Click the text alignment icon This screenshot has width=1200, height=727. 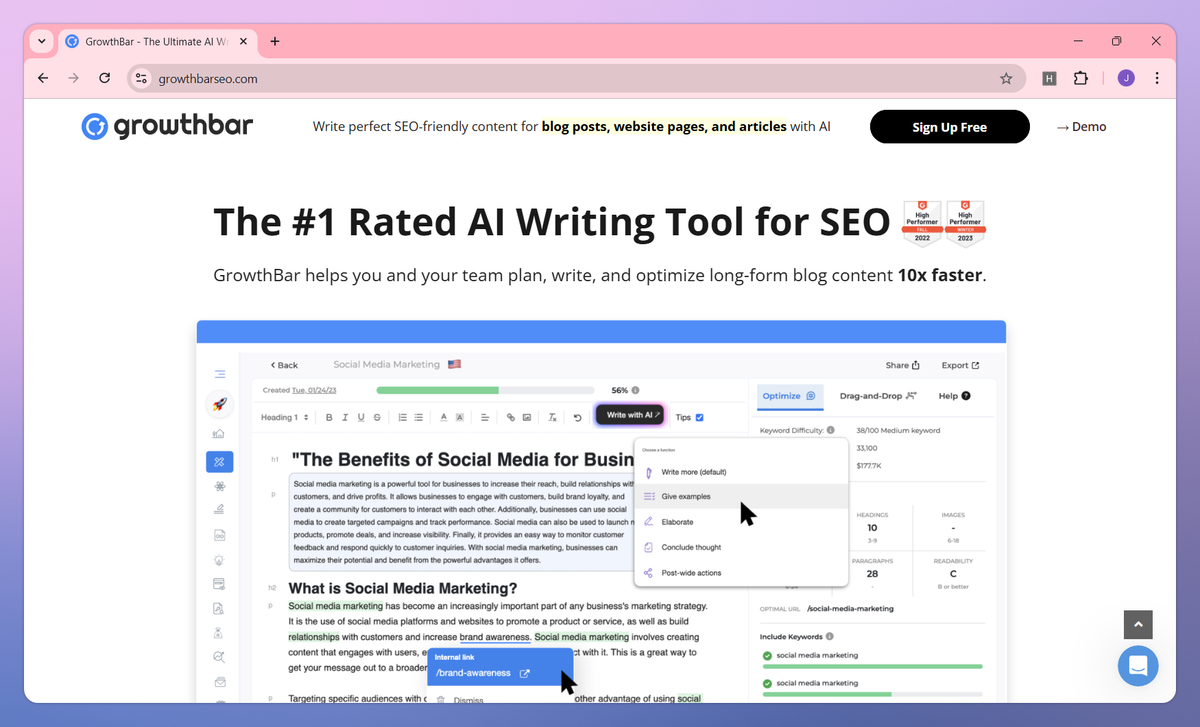tap(484, 417)
